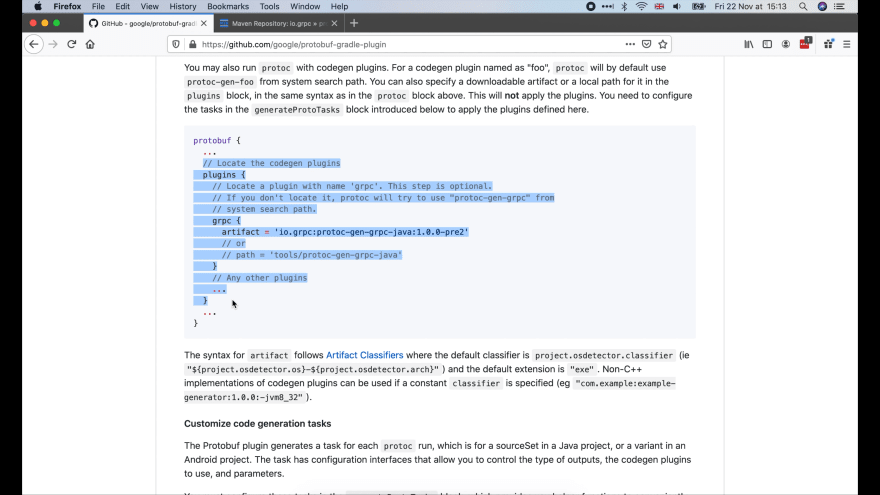
Task: Show site security padlock info
Action: 192,44
